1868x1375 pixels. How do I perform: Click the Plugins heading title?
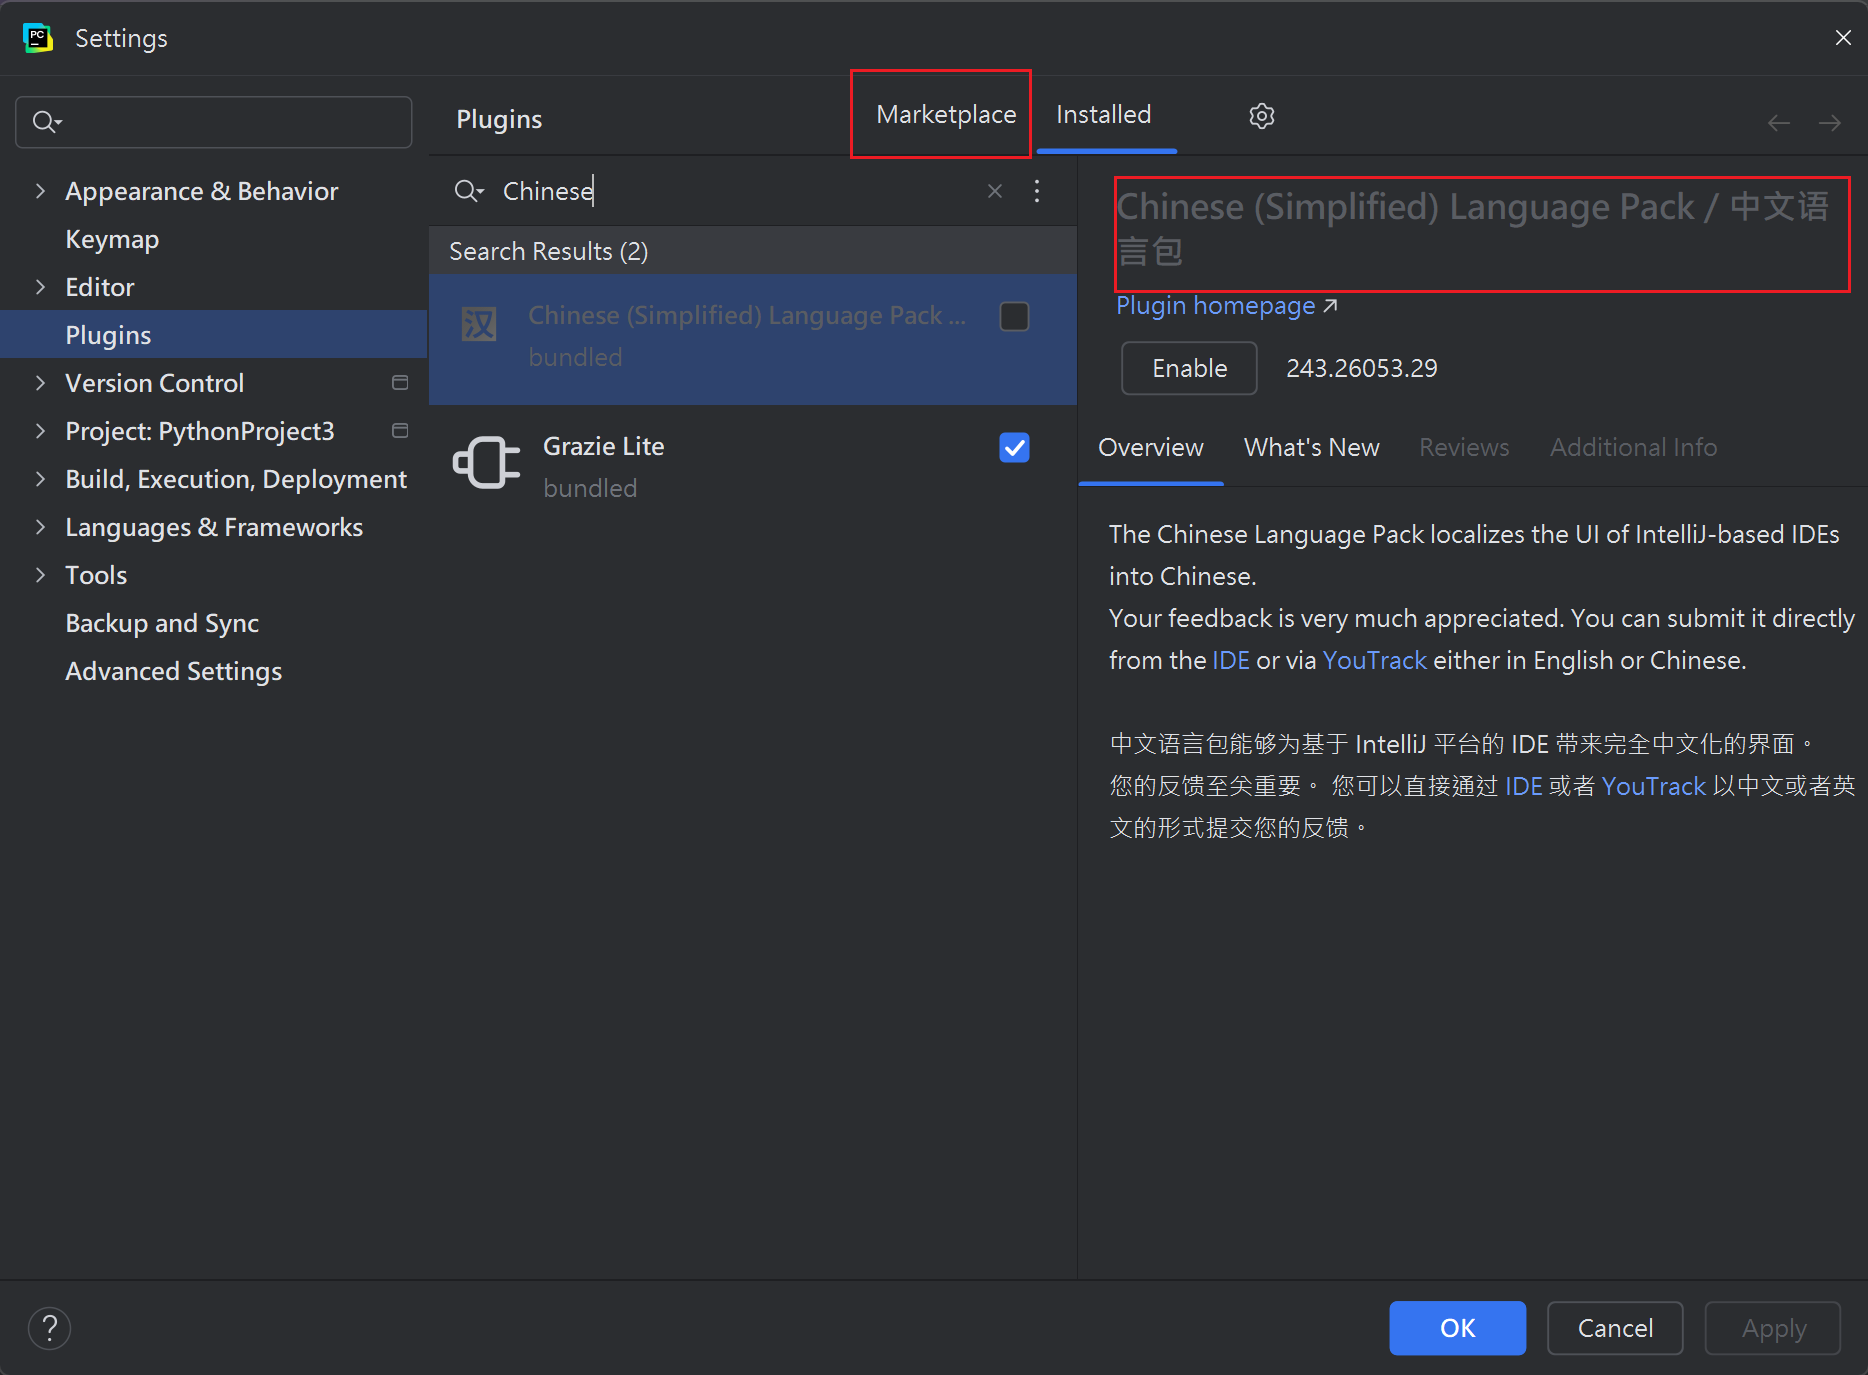point(499,119)
